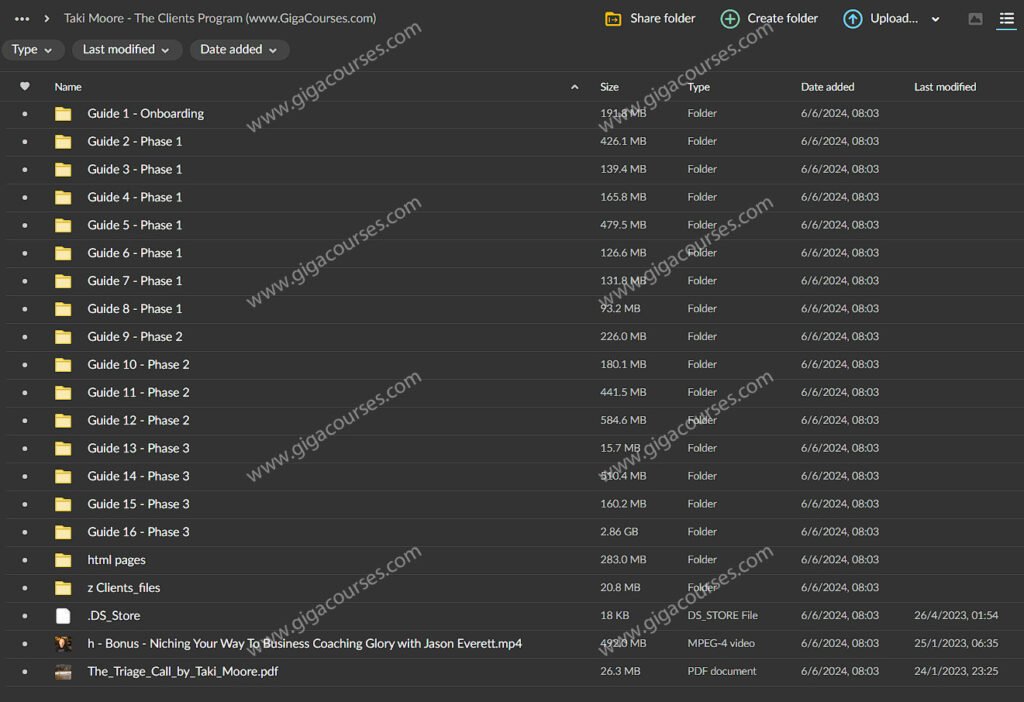Click the DS_STORE File type cell
1024x702 pixels.
tap(722, 616)
